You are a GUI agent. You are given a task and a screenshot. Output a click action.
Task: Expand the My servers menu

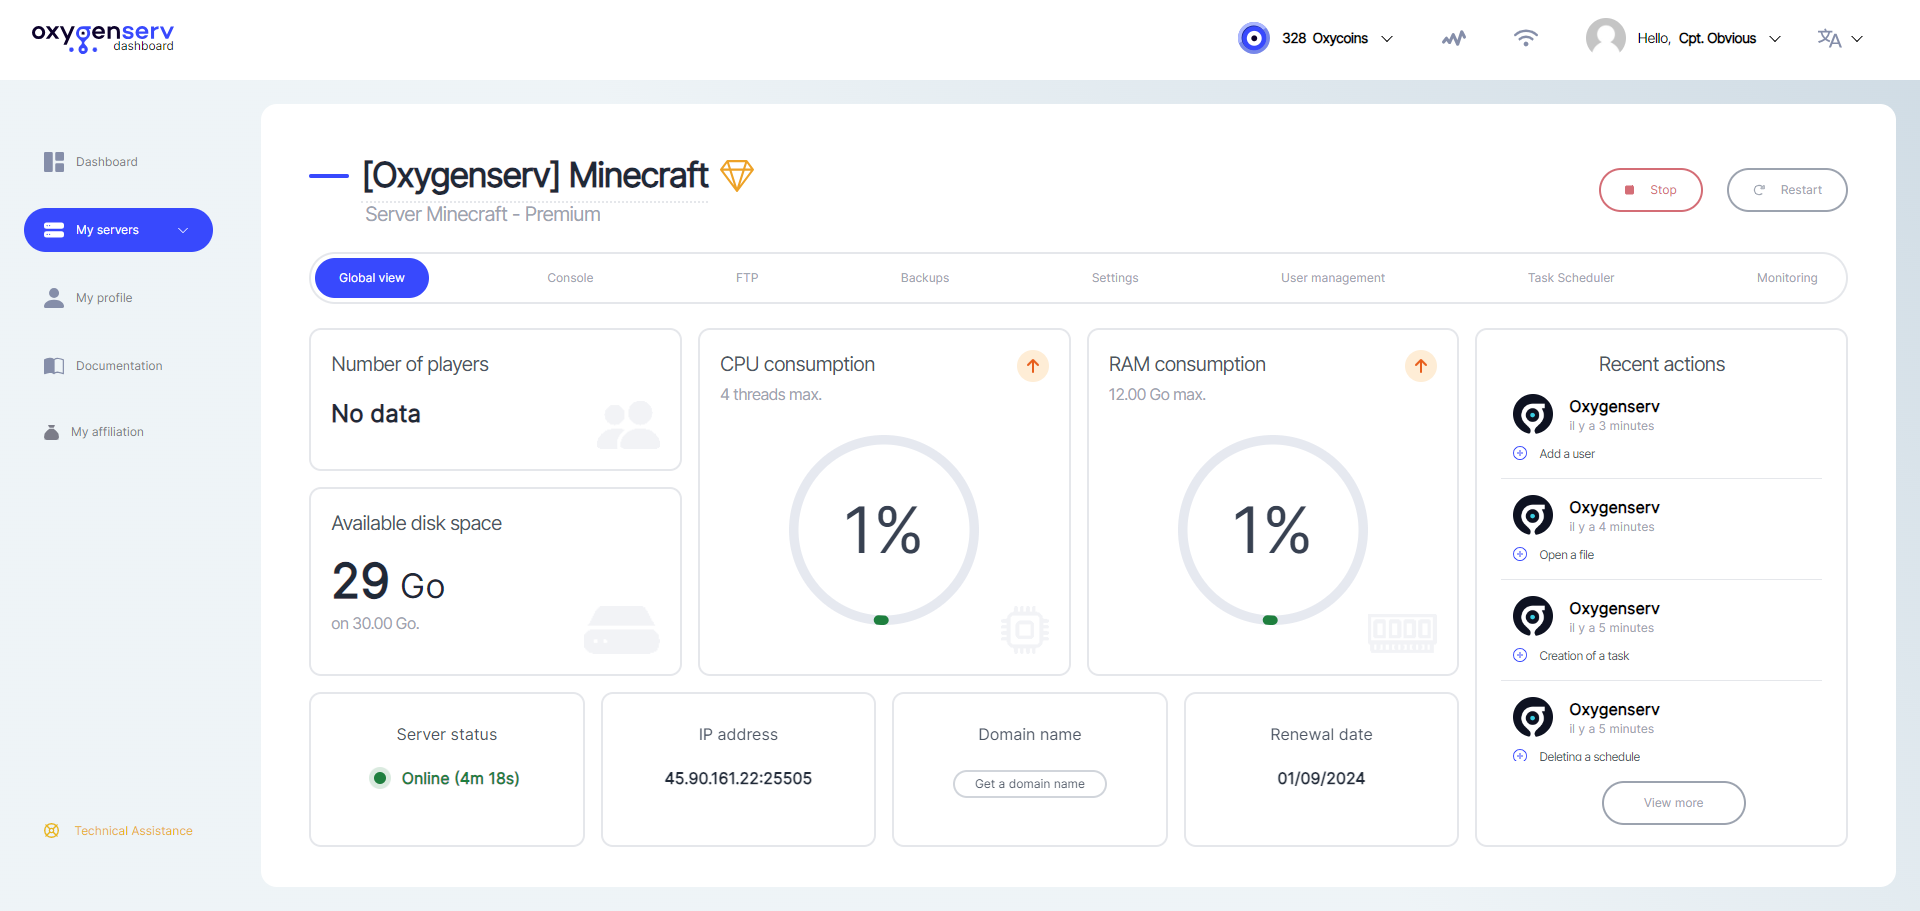tap(118, 230)
